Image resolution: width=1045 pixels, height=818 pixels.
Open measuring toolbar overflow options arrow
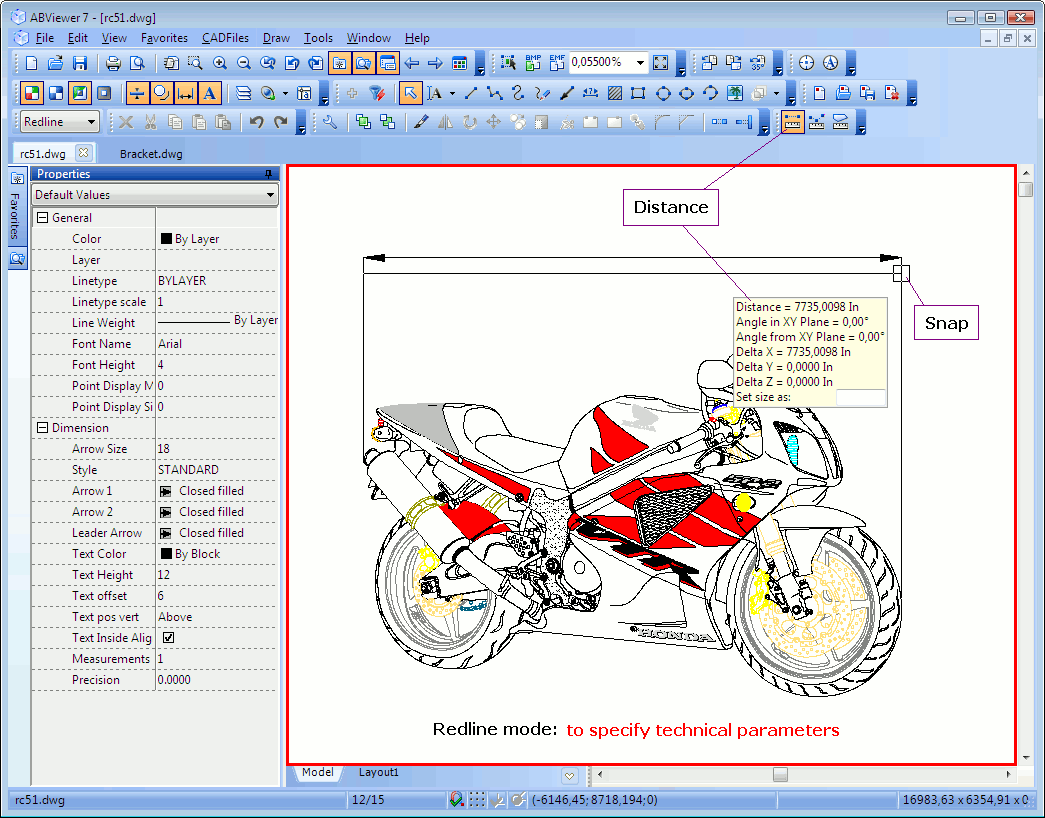coord(861,122)
